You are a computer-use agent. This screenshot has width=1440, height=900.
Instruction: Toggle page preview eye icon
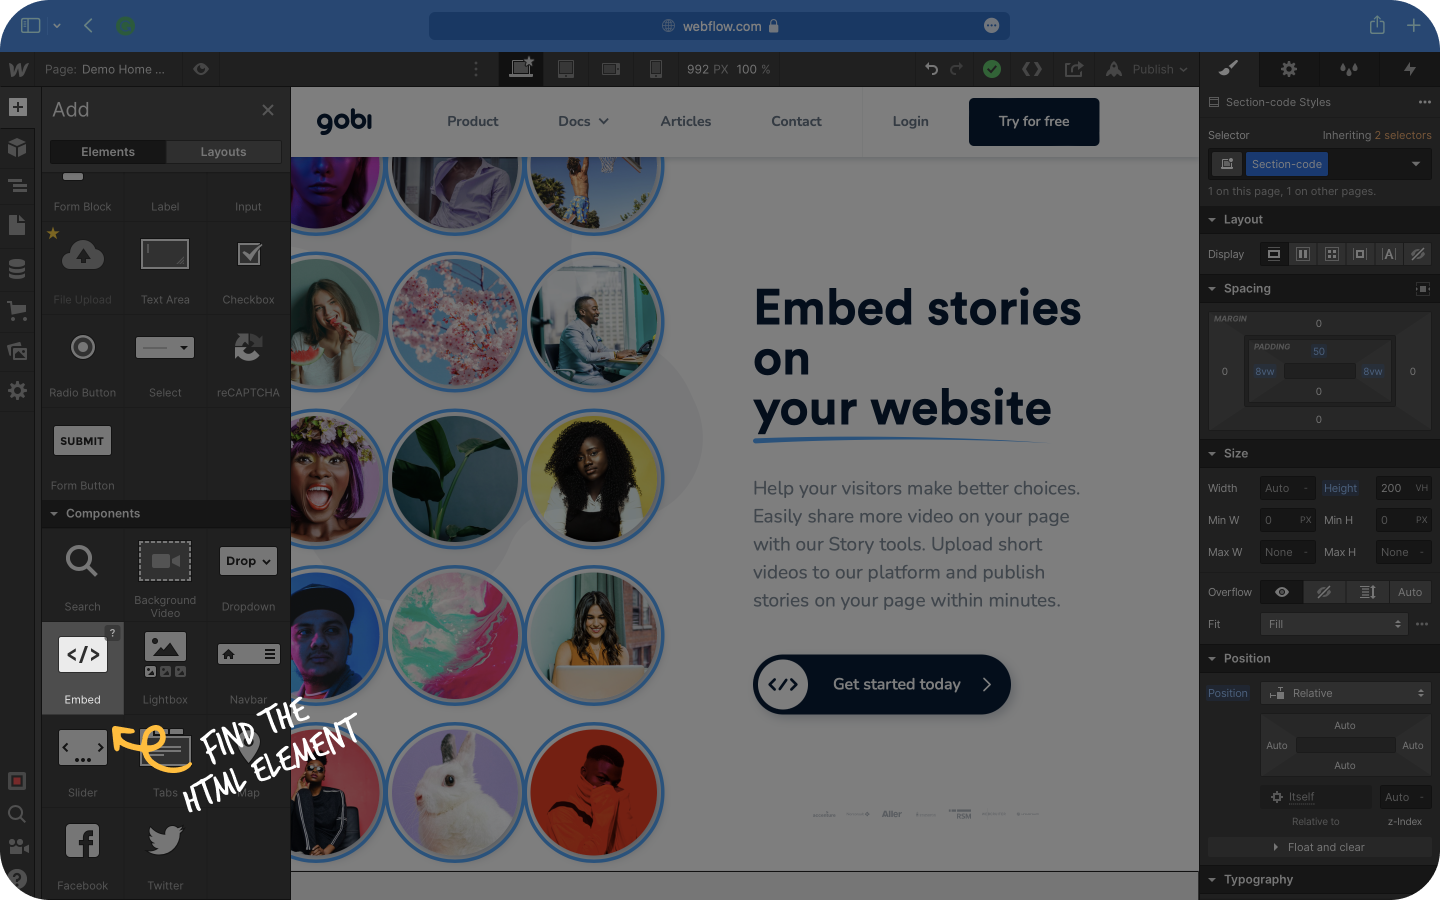tap(201, 69)
